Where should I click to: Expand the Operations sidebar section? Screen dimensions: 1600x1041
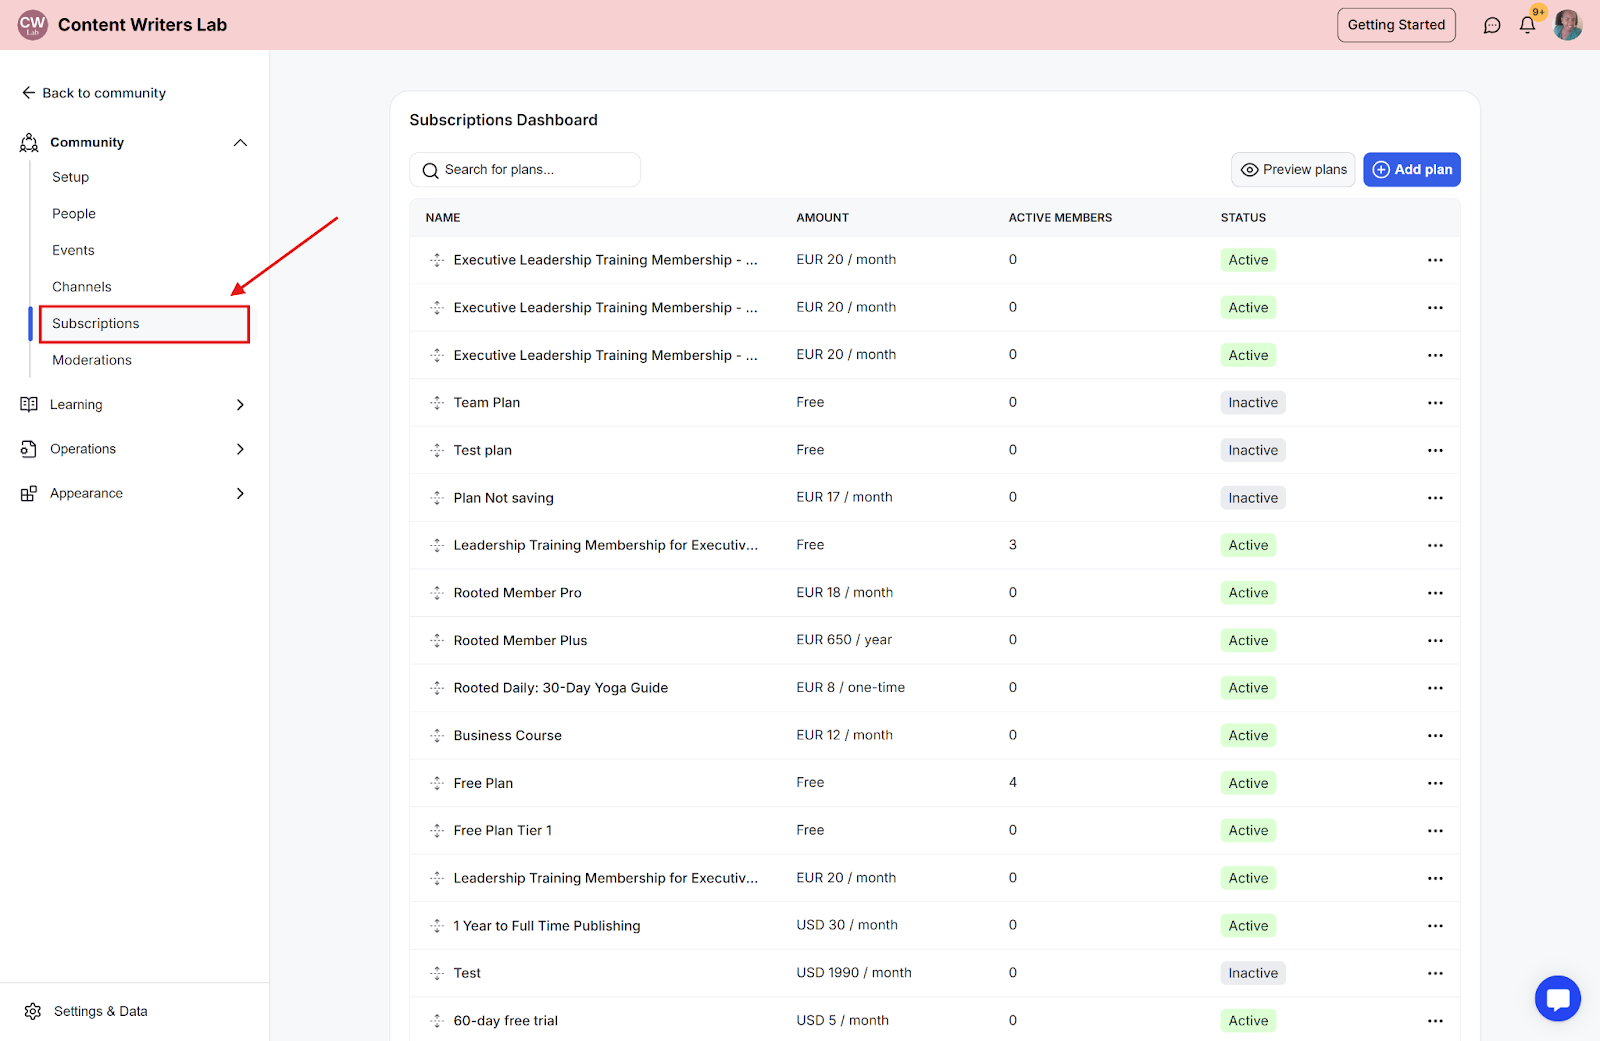pyautogui.click(x=240, y=449)
